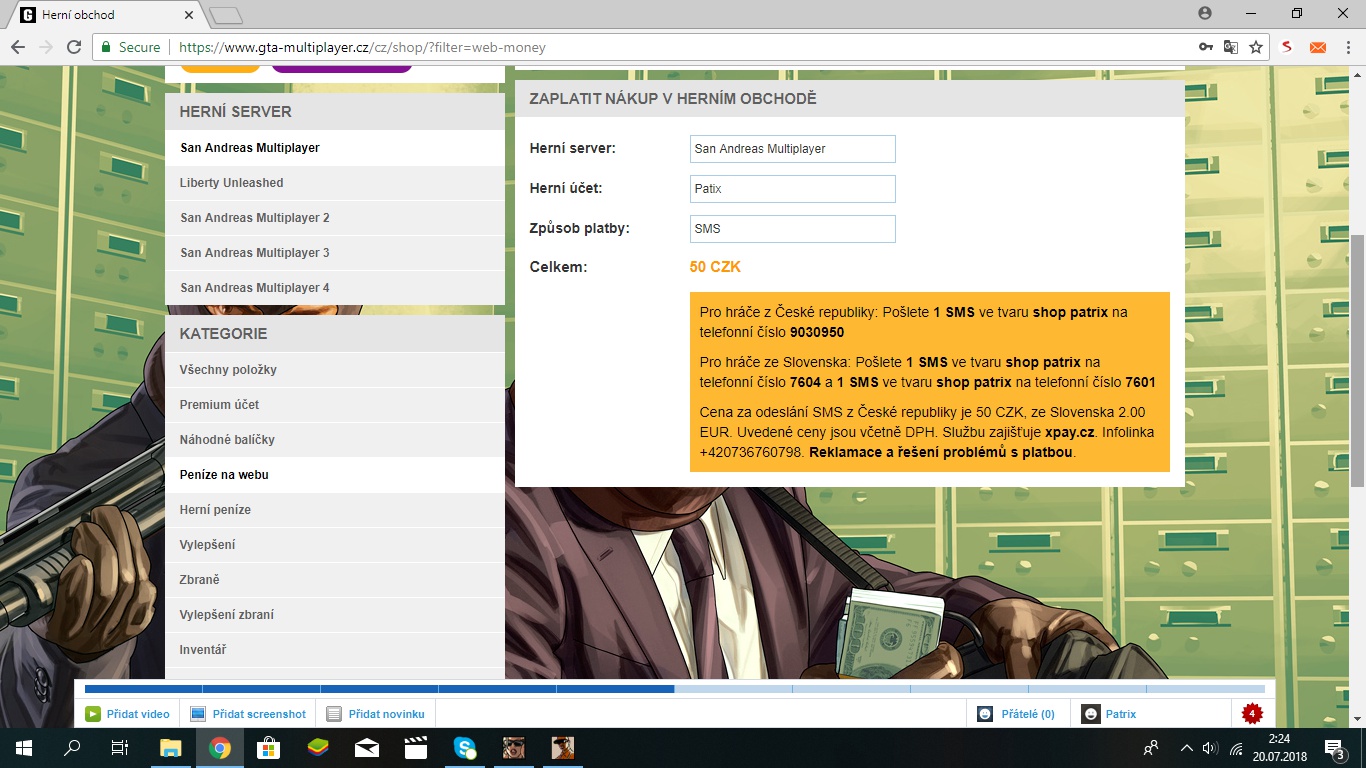The width and height of the screenshot is (1366, 768).
Task: Open the Windows Start menu
Action: (x=24, y=747)
